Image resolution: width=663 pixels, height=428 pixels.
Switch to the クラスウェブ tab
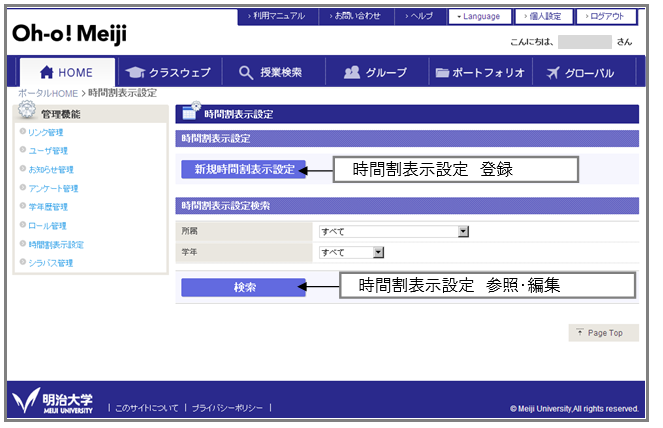point(168,72)
